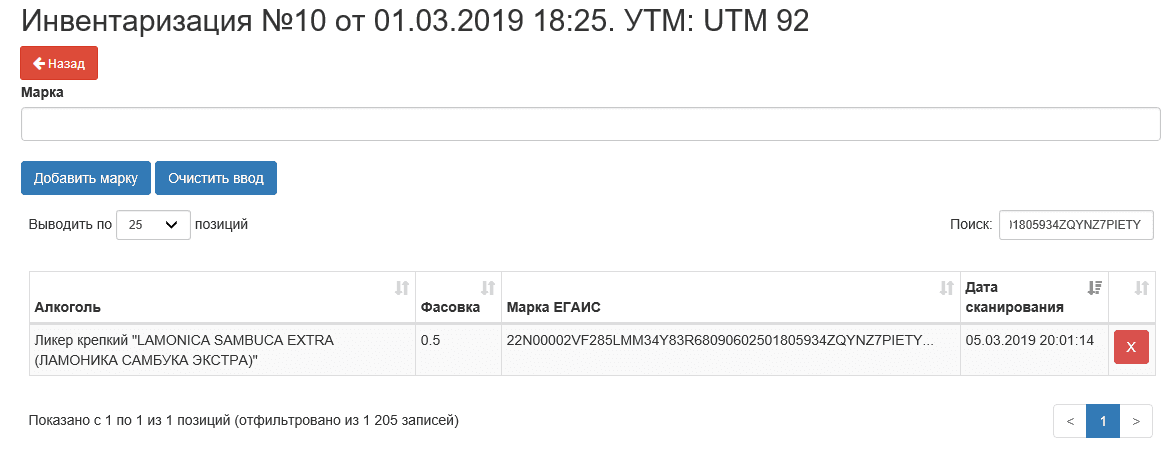The width and height of the screenshot is (1171, 454).
Task: Click the sort icon in the last column
Action: pos(1142,288)
